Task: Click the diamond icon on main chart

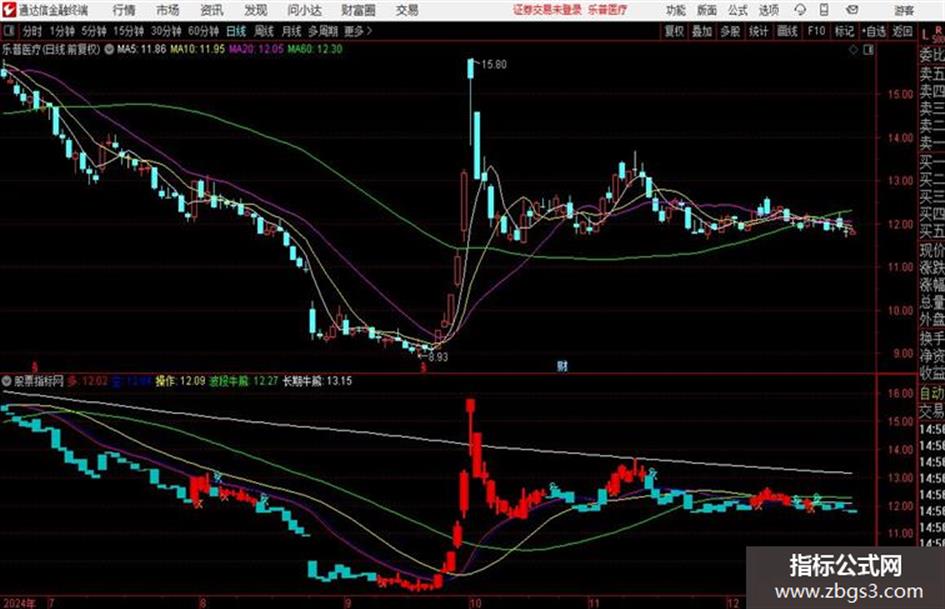Action: click(853, 50)
